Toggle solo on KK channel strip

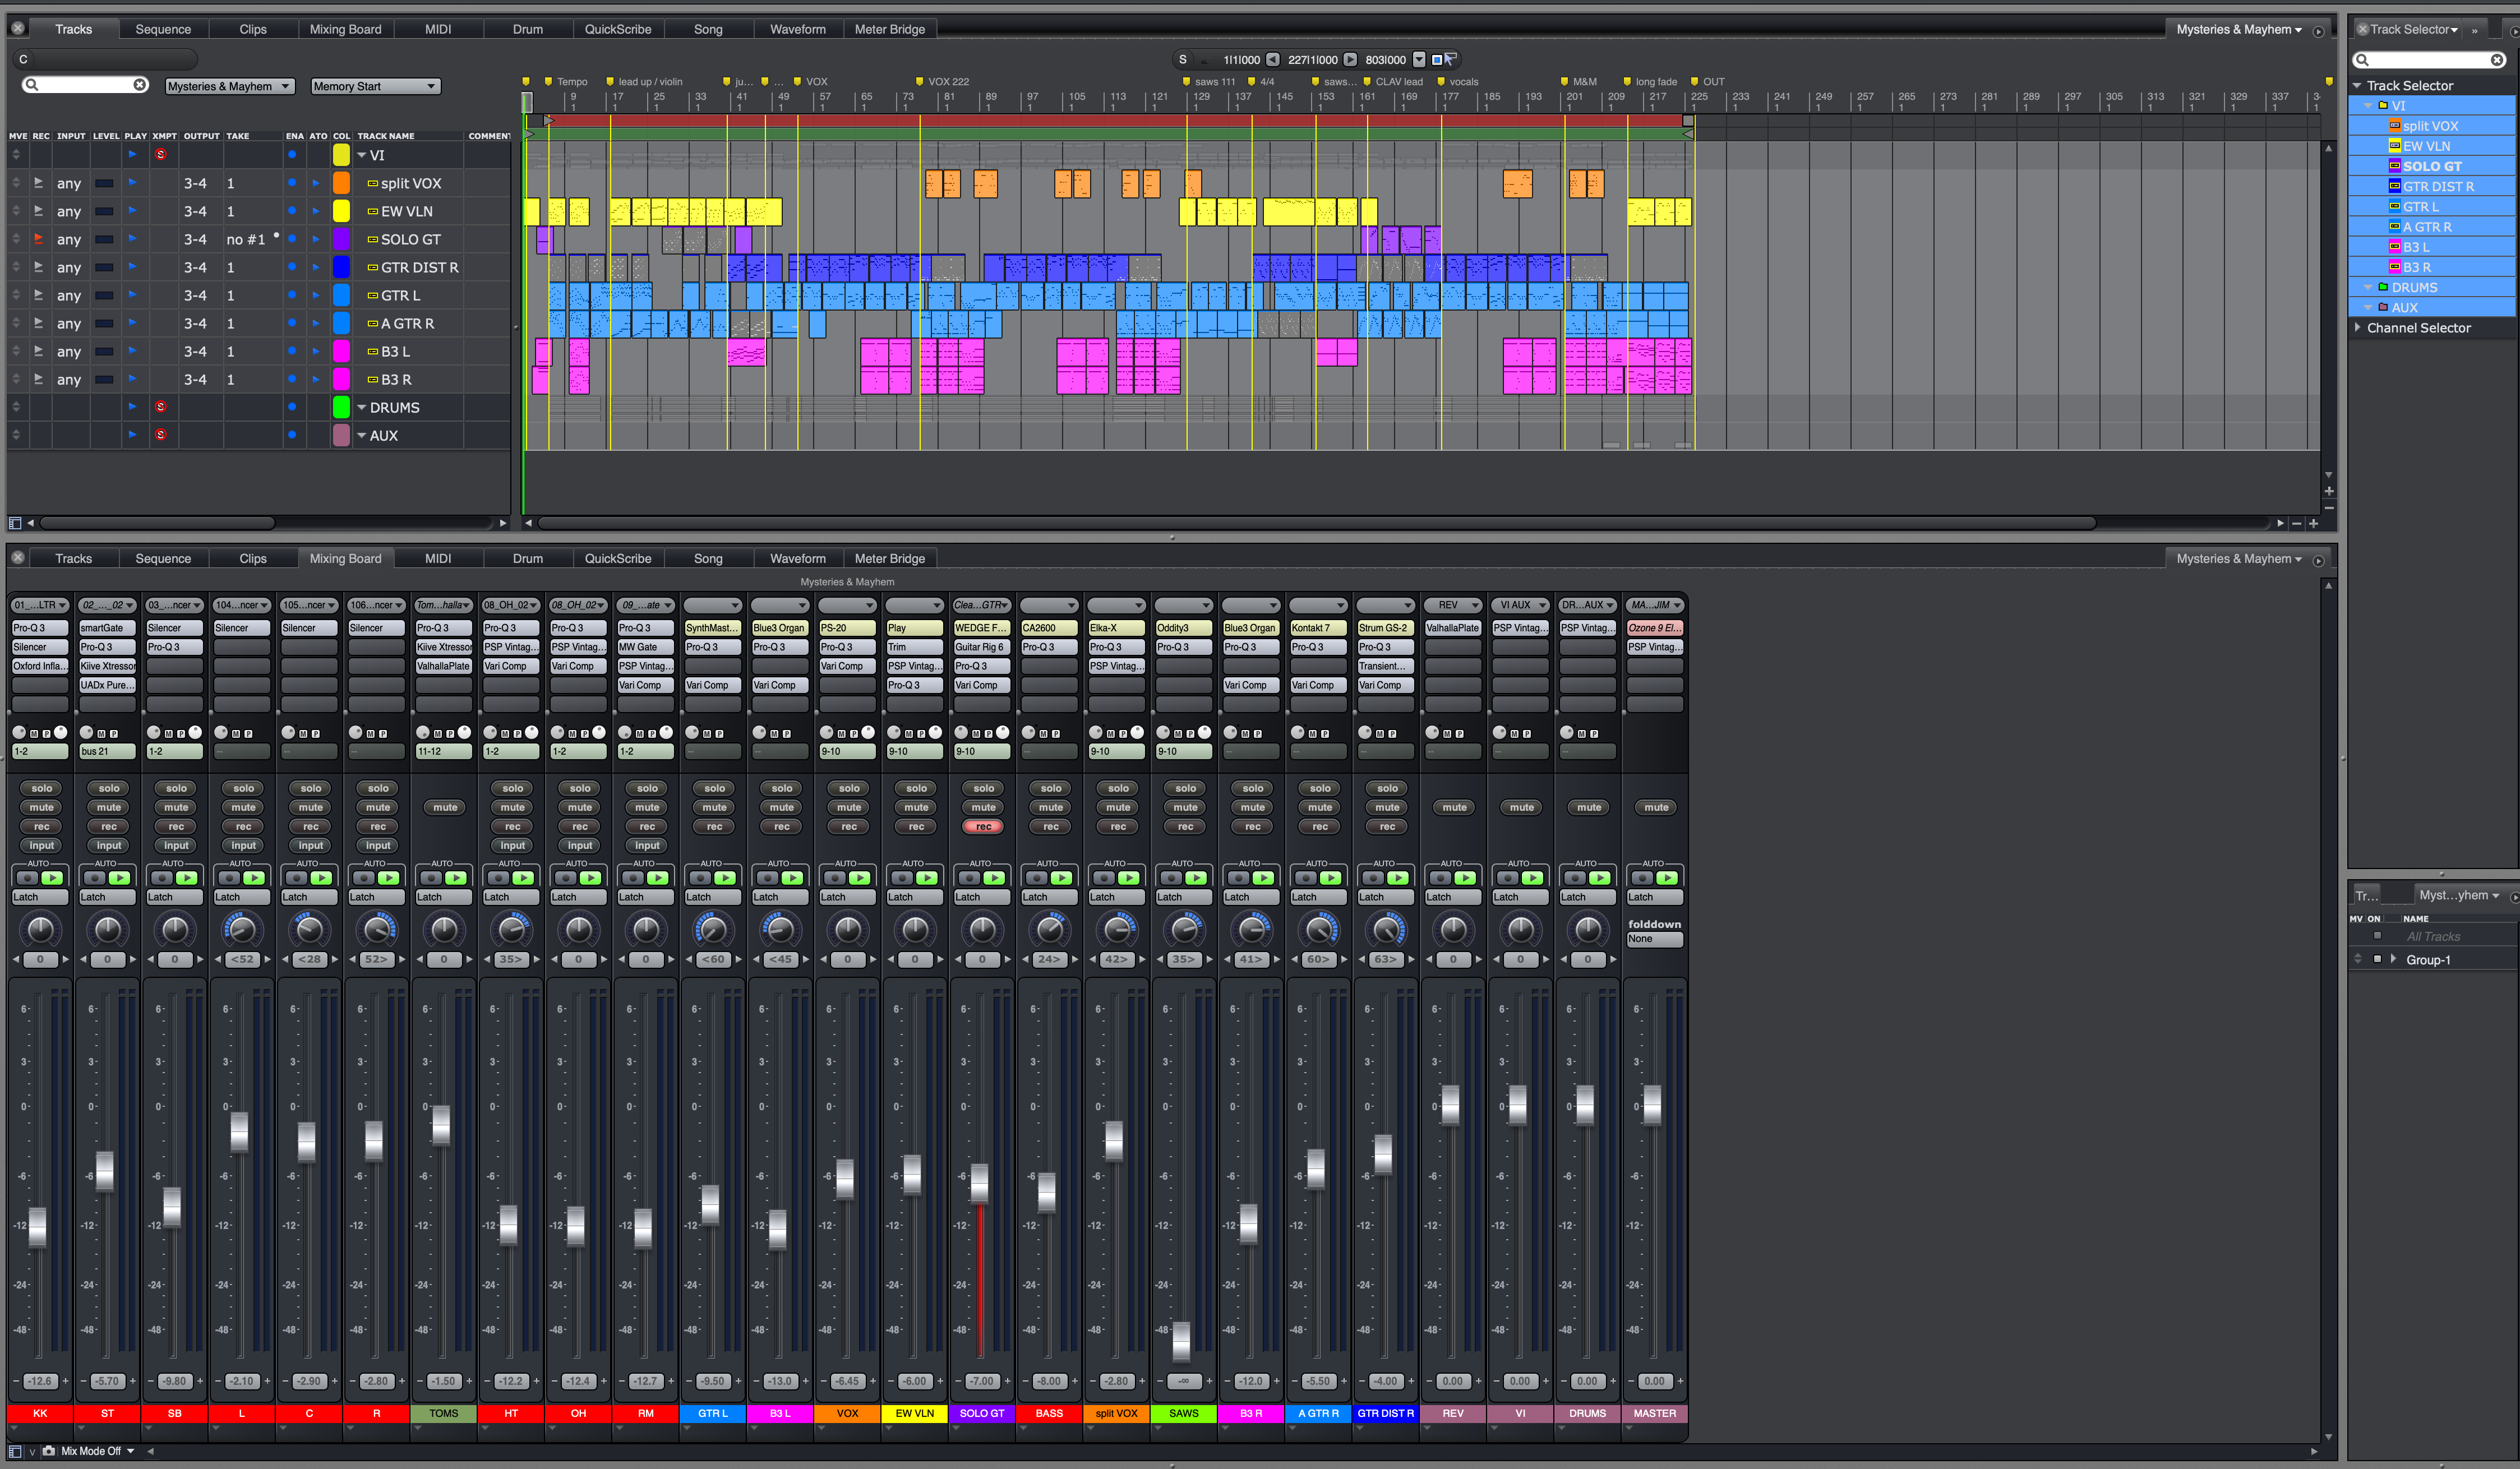[x=41, y=788]
